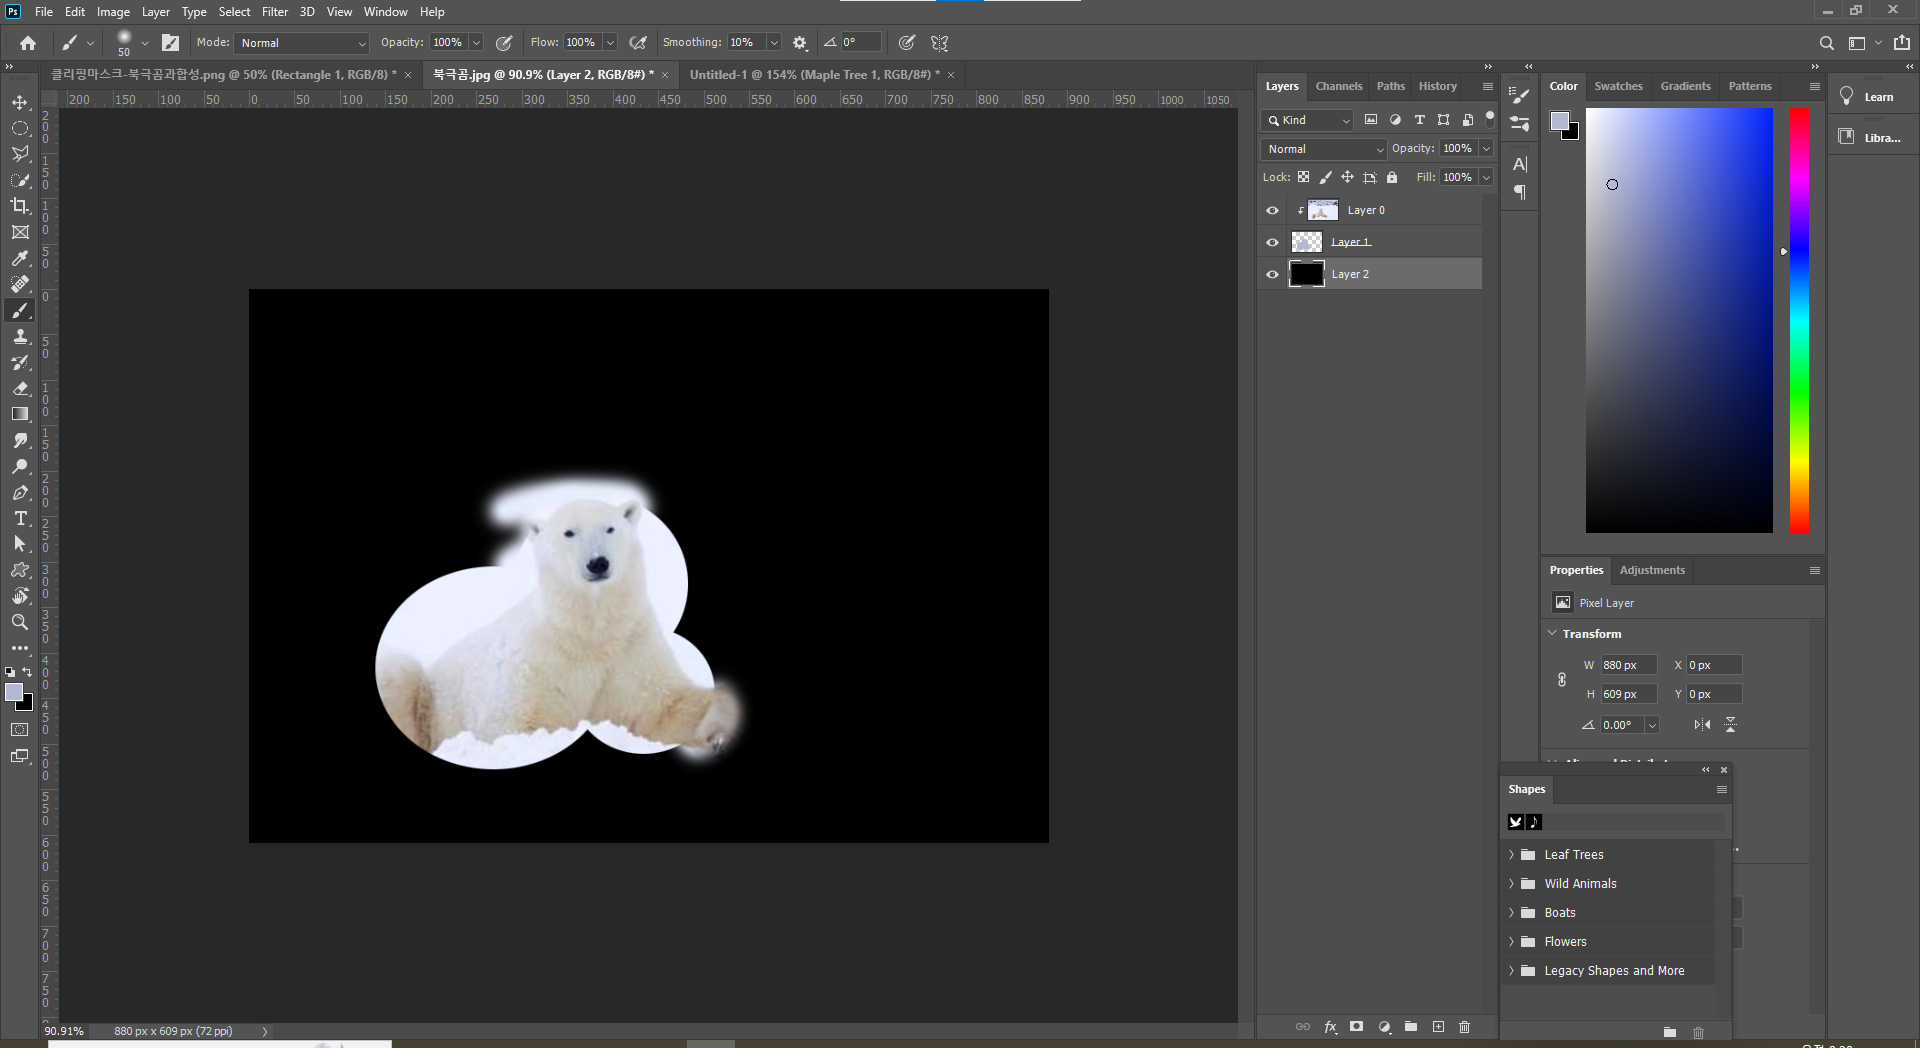Open the Libraries panel button

click(x=1868, y=138)
